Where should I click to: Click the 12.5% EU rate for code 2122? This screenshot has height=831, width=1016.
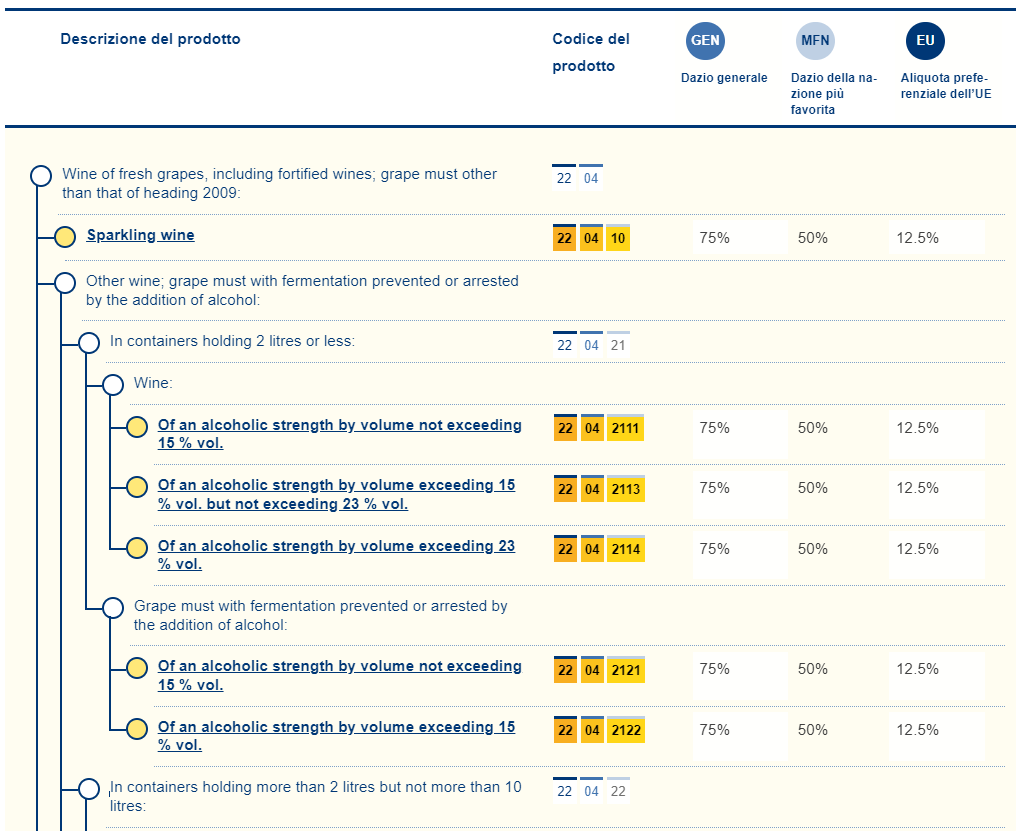[x=917, y=730]
